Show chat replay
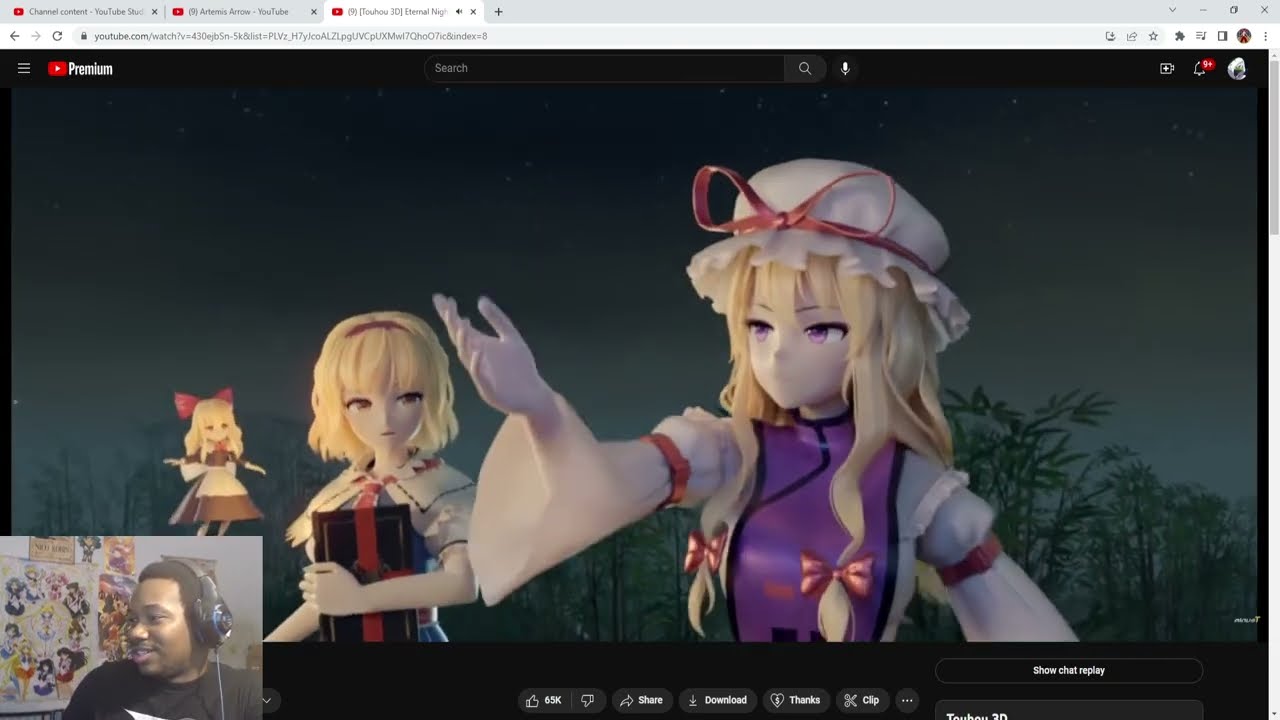The height and width of the screenshot is (720, 1280). tap(1069, 670)
